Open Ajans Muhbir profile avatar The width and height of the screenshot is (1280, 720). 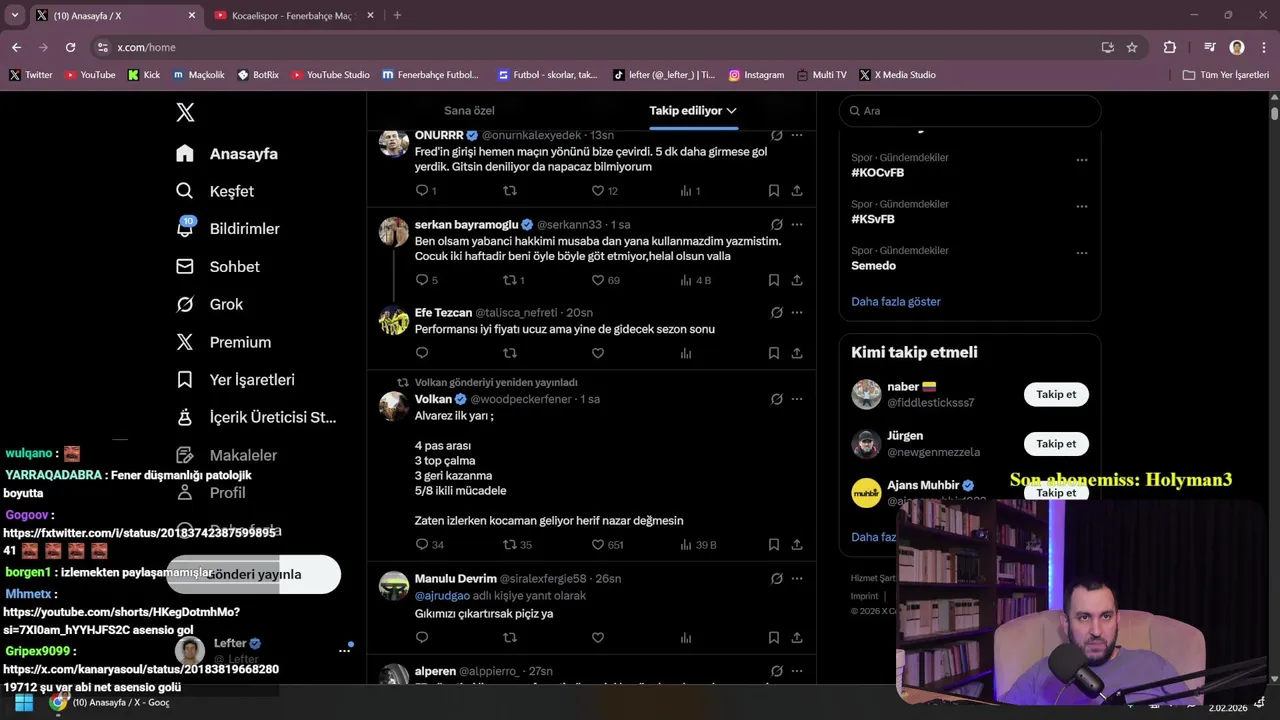click(866, 493)
